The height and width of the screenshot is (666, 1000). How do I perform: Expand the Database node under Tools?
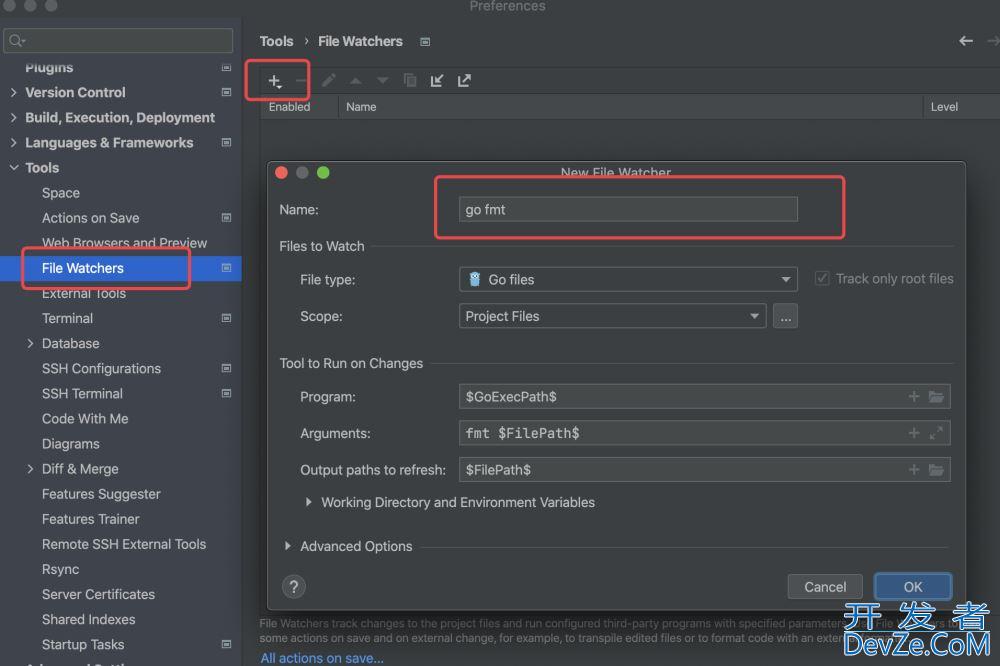point(30,344)
